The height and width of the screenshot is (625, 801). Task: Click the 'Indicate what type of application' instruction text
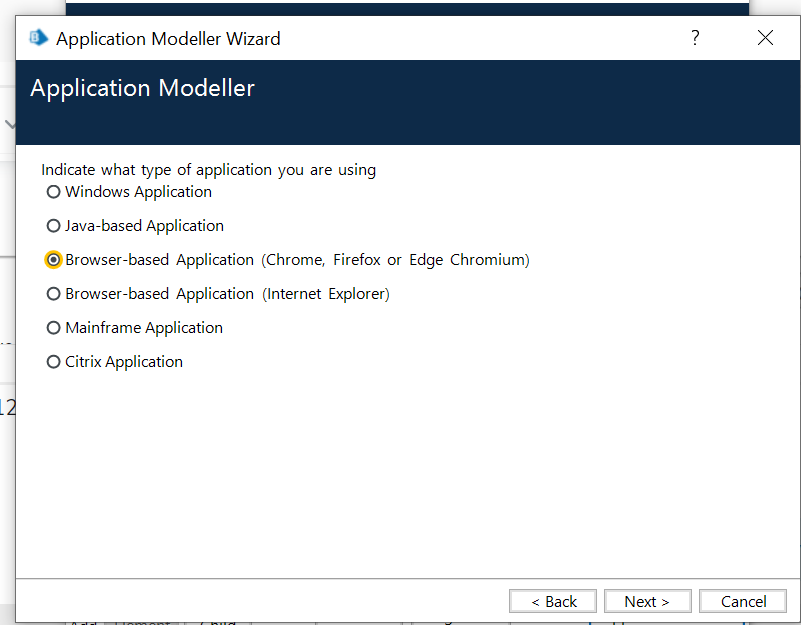[x=208, y=170]
